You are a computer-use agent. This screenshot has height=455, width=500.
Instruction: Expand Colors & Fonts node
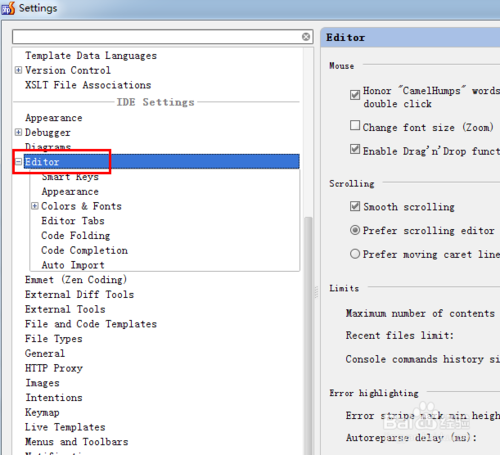[35, 206]
